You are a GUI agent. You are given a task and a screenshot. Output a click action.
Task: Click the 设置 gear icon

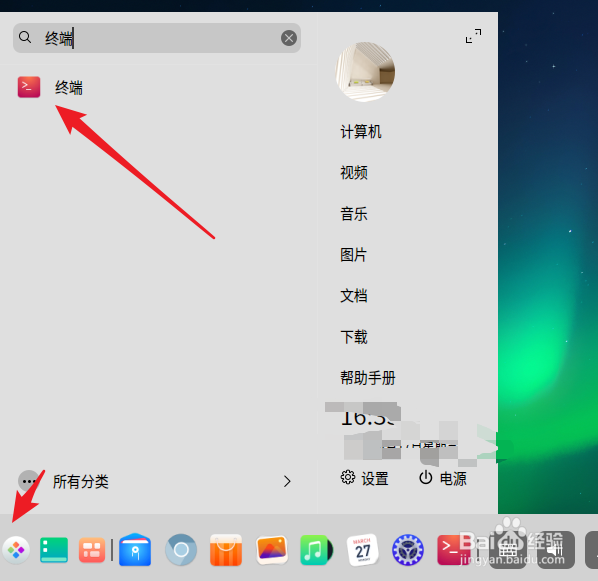click(x=347, y=477)
